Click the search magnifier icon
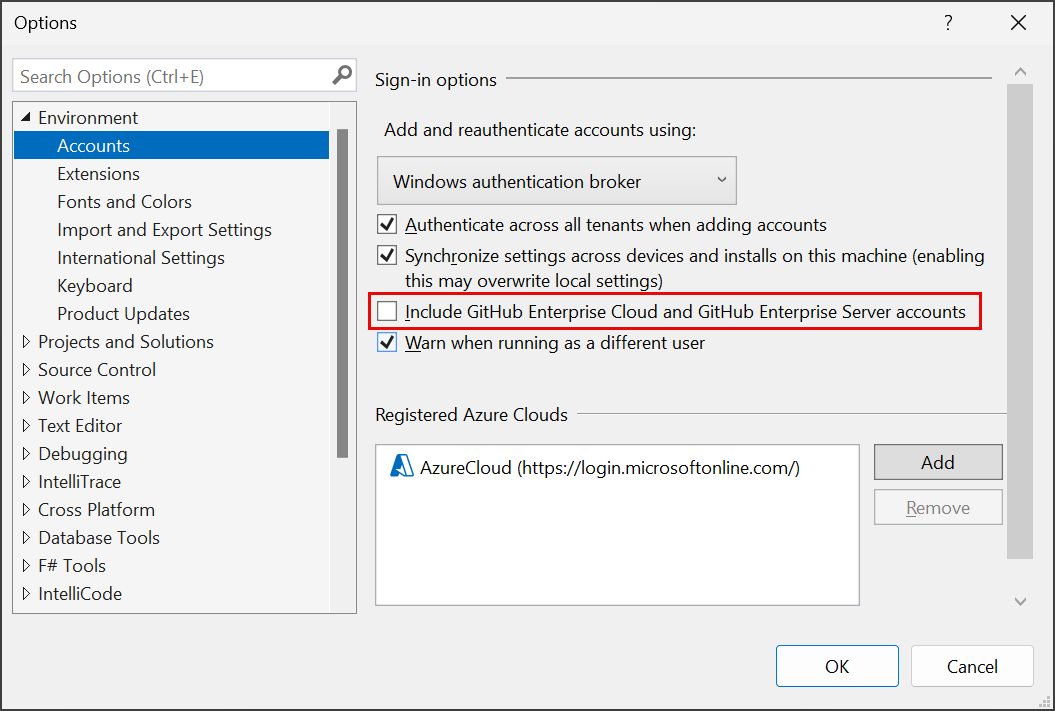Image resolution: width=1055 pixels, height=711 pixels. tap(343, 75)
